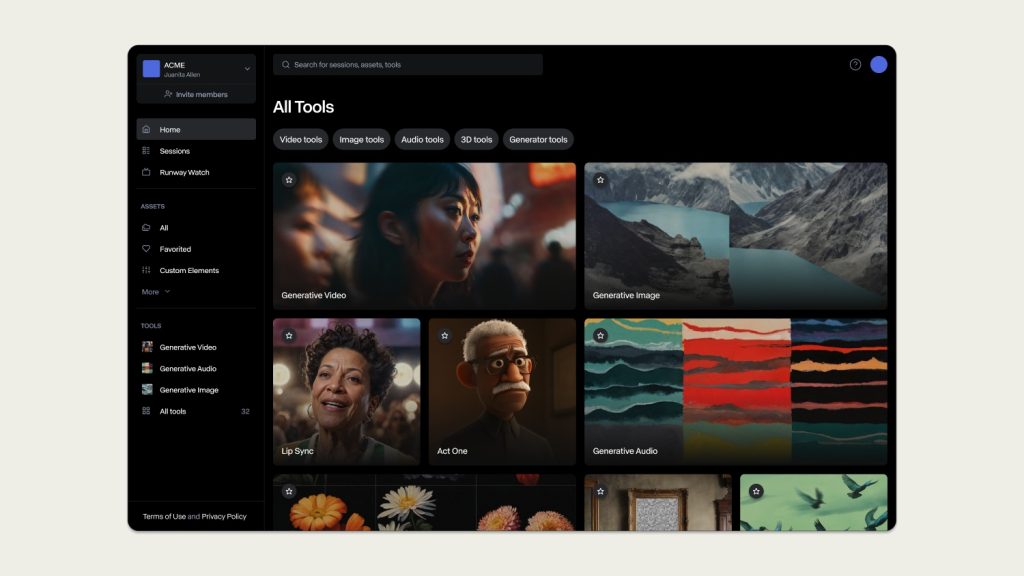1024x576 pixels.
Task: Open the picture frame tool card
Action: pyautogui.click(x=658, y=502)
